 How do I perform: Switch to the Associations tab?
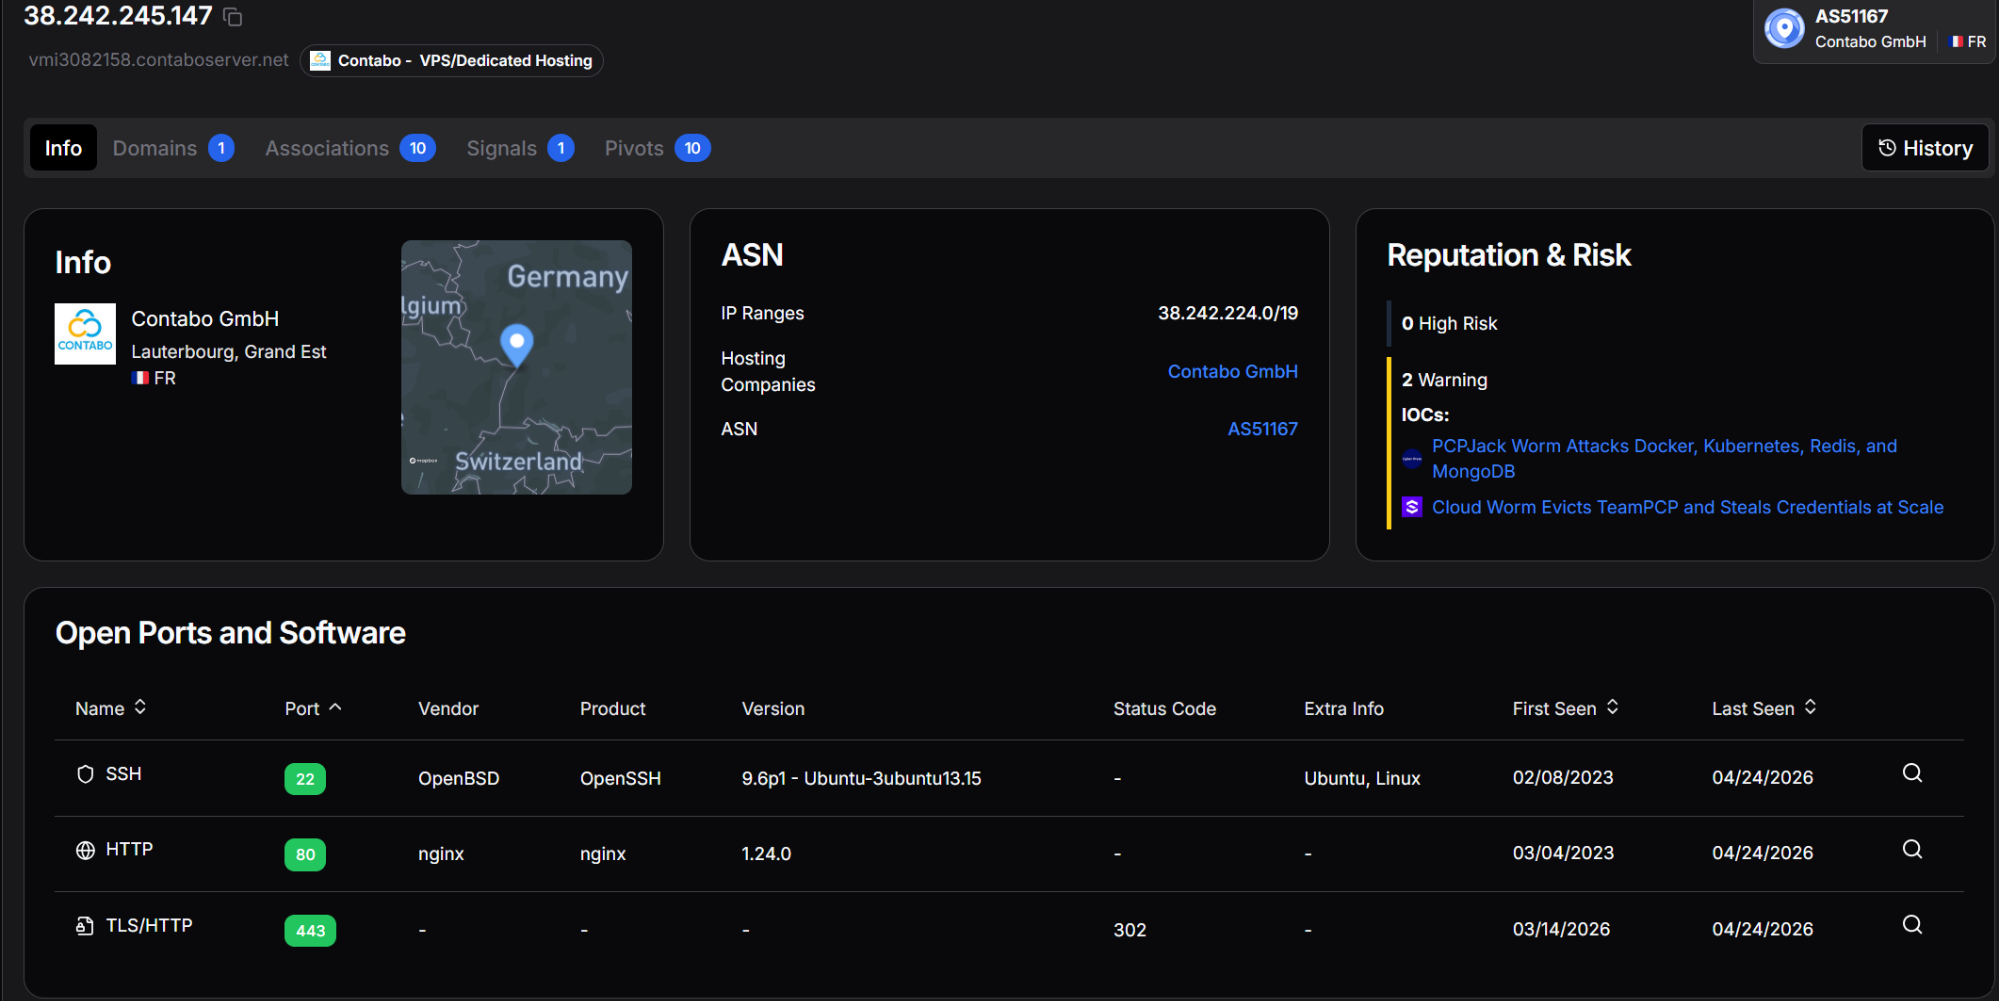click(350, 148)
